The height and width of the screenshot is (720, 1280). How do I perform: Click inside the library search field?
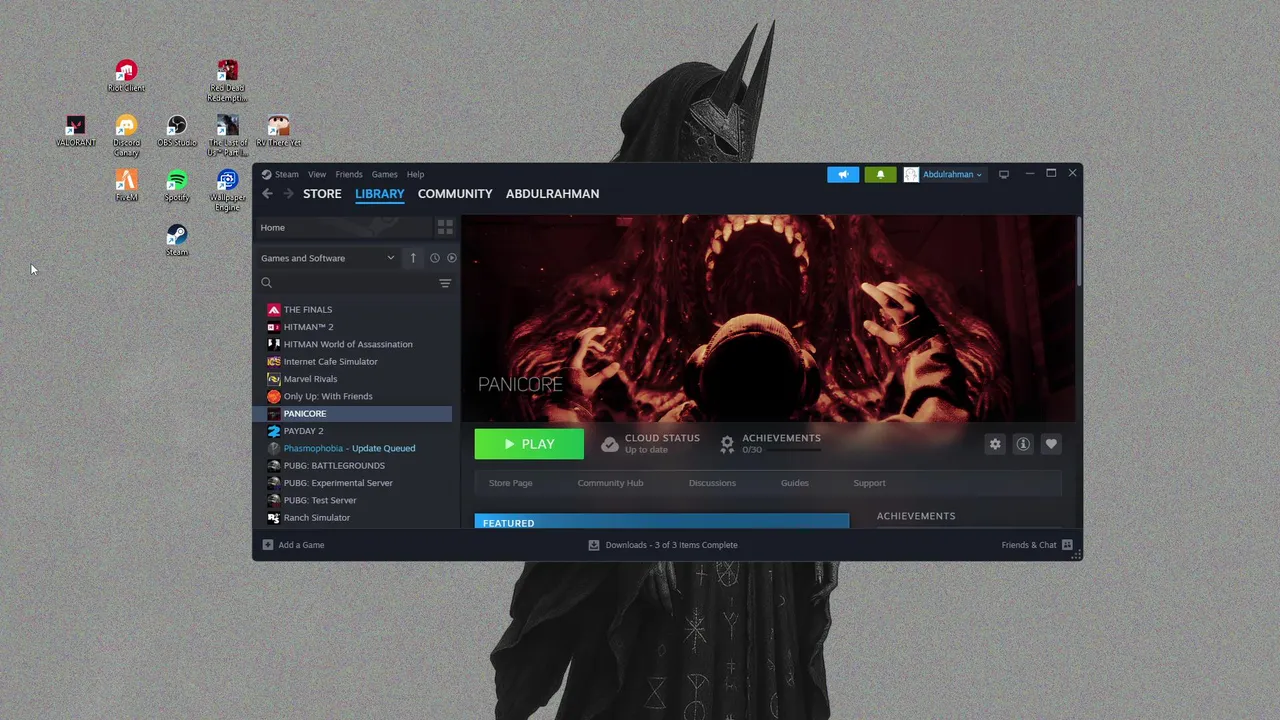click(355, 283)
